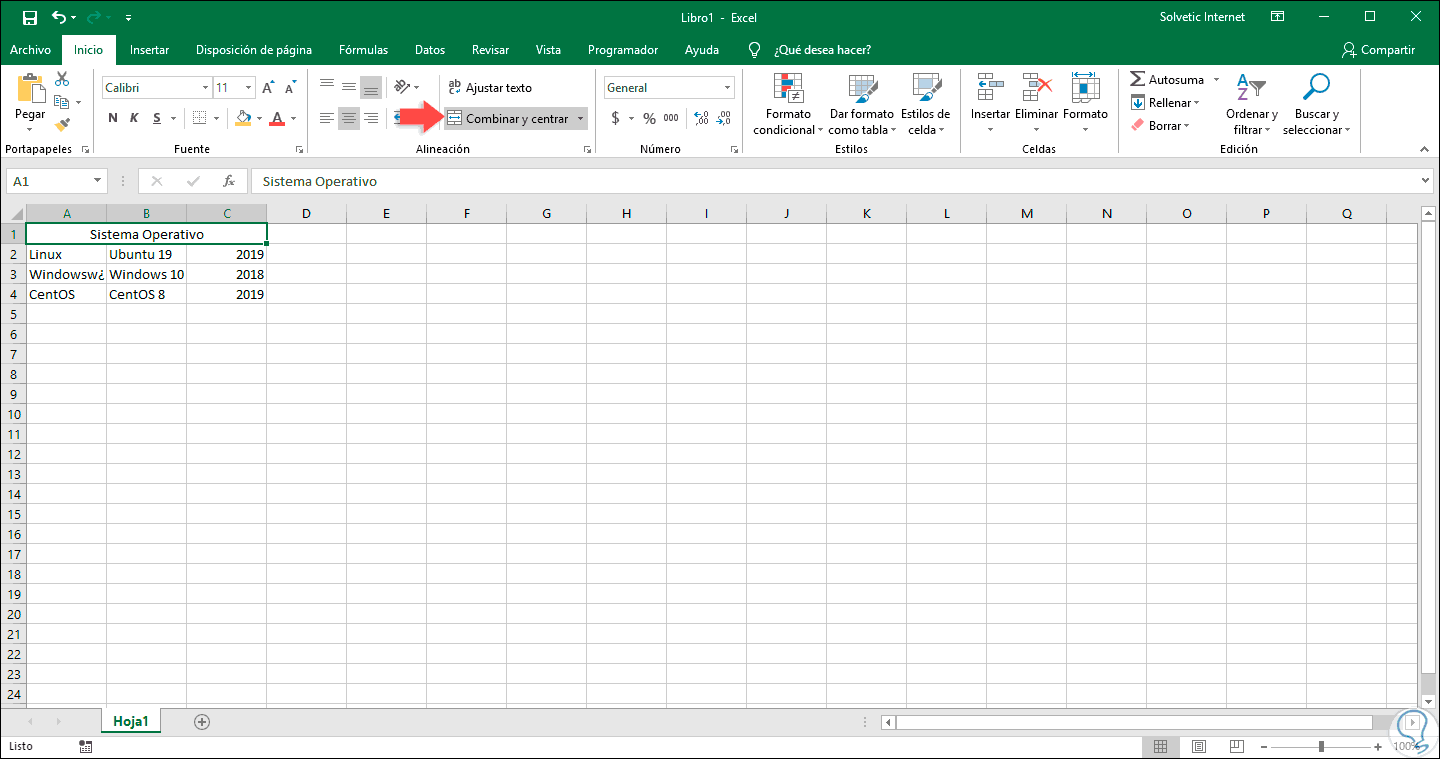This screenshot has width=1440, height=759.
Task: Align text to the middle of the cell
Action: click(348, 87)
